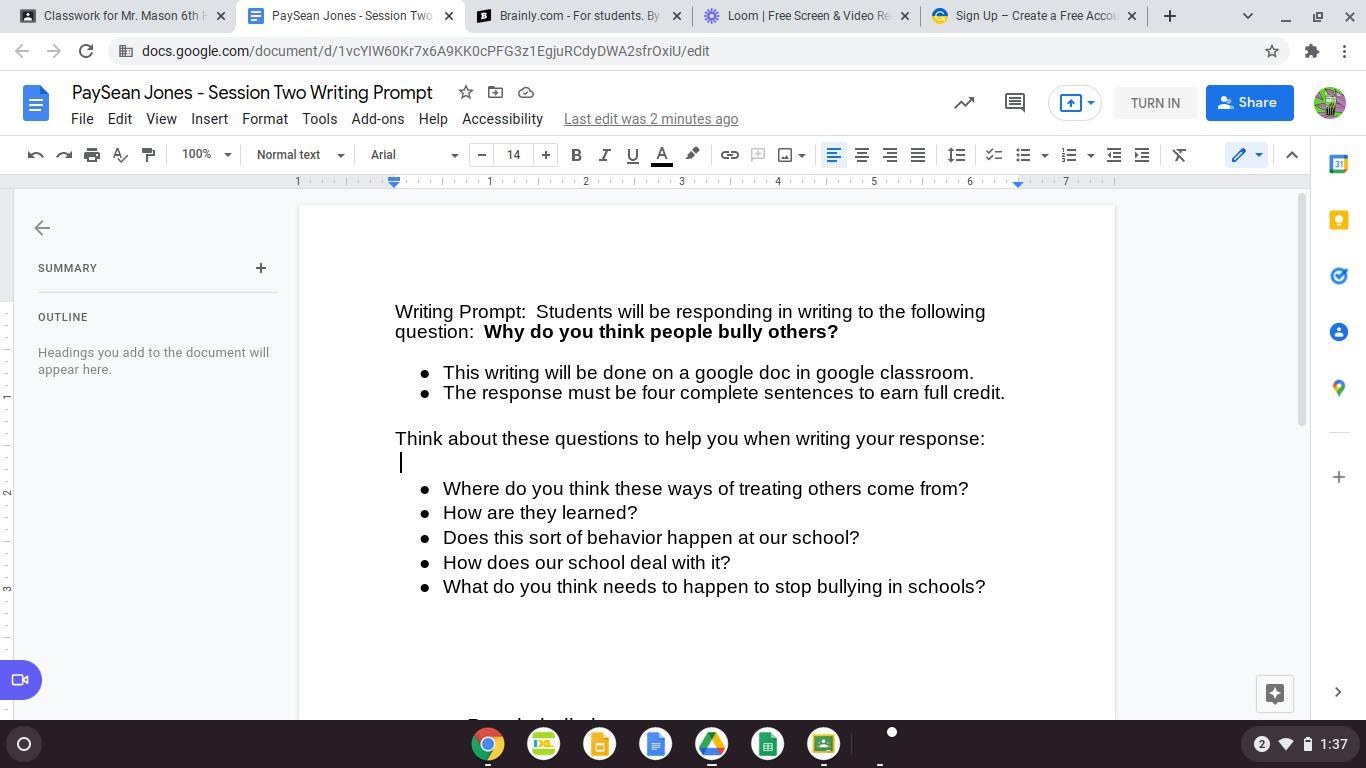The height and width of the screenshot is (768, 1366).
Task: Open the Arial font dropdown
Action: click(x=413, y=155)
